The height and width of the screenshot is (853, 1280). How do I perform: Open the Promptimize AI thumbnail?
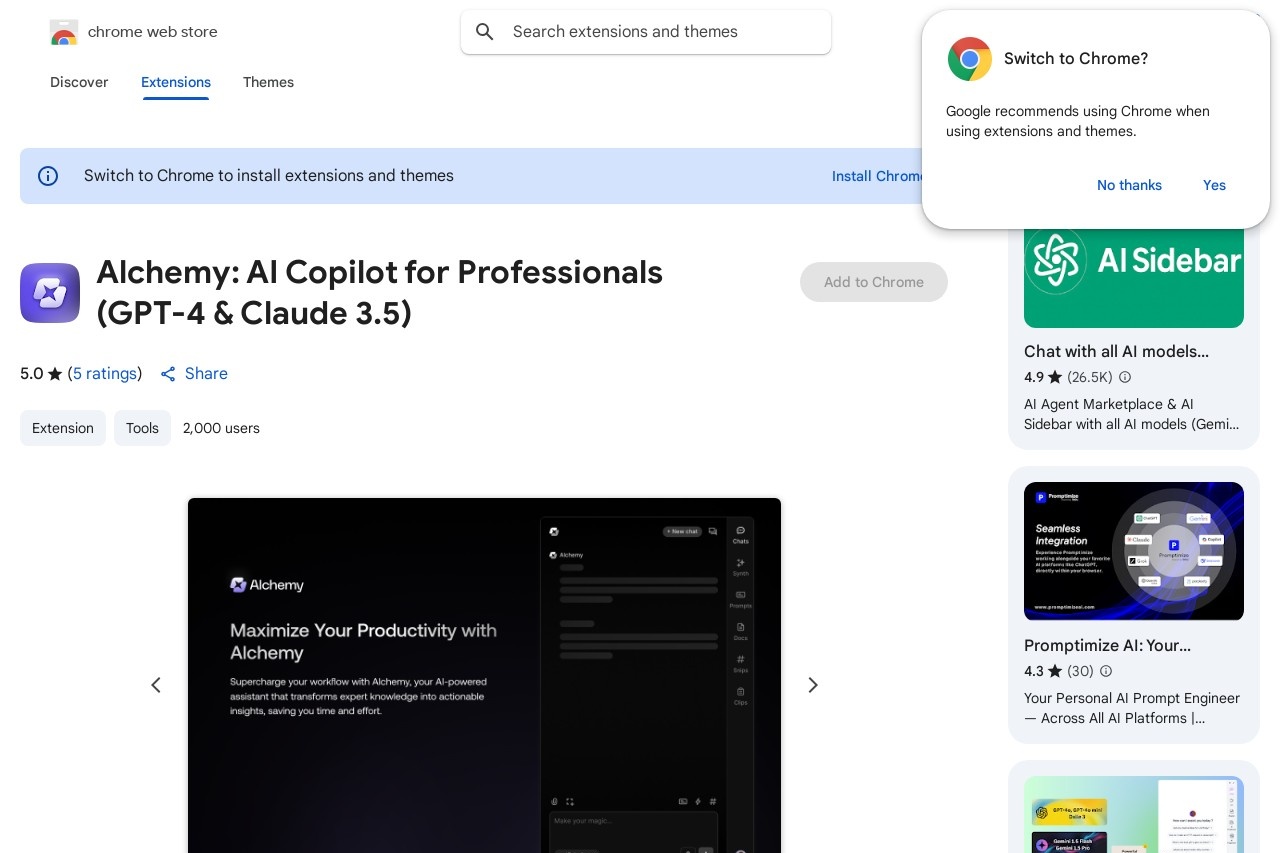(1134, 551)
